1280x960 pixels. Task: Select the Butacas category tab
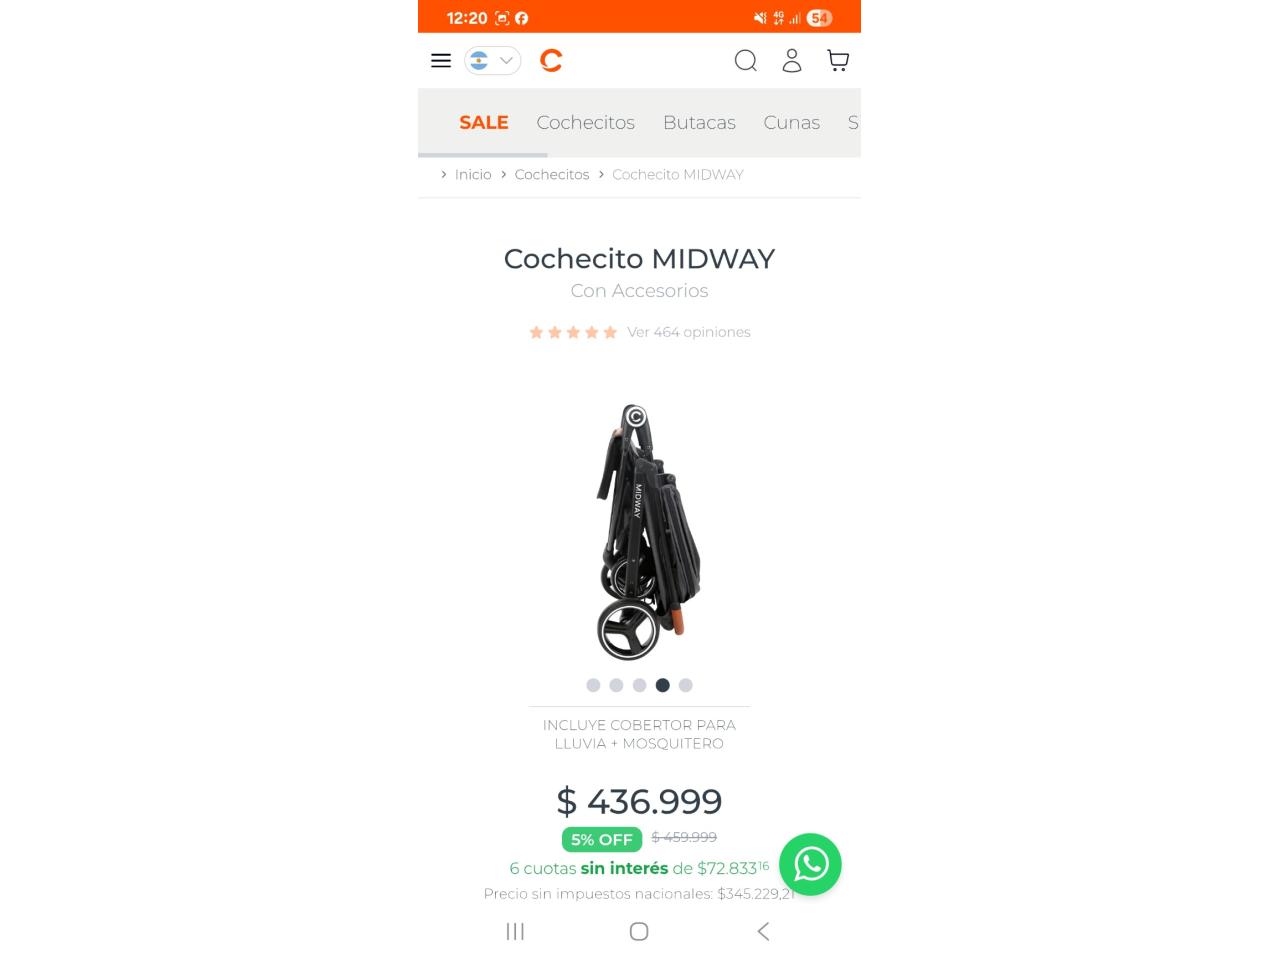pos(699,122)
